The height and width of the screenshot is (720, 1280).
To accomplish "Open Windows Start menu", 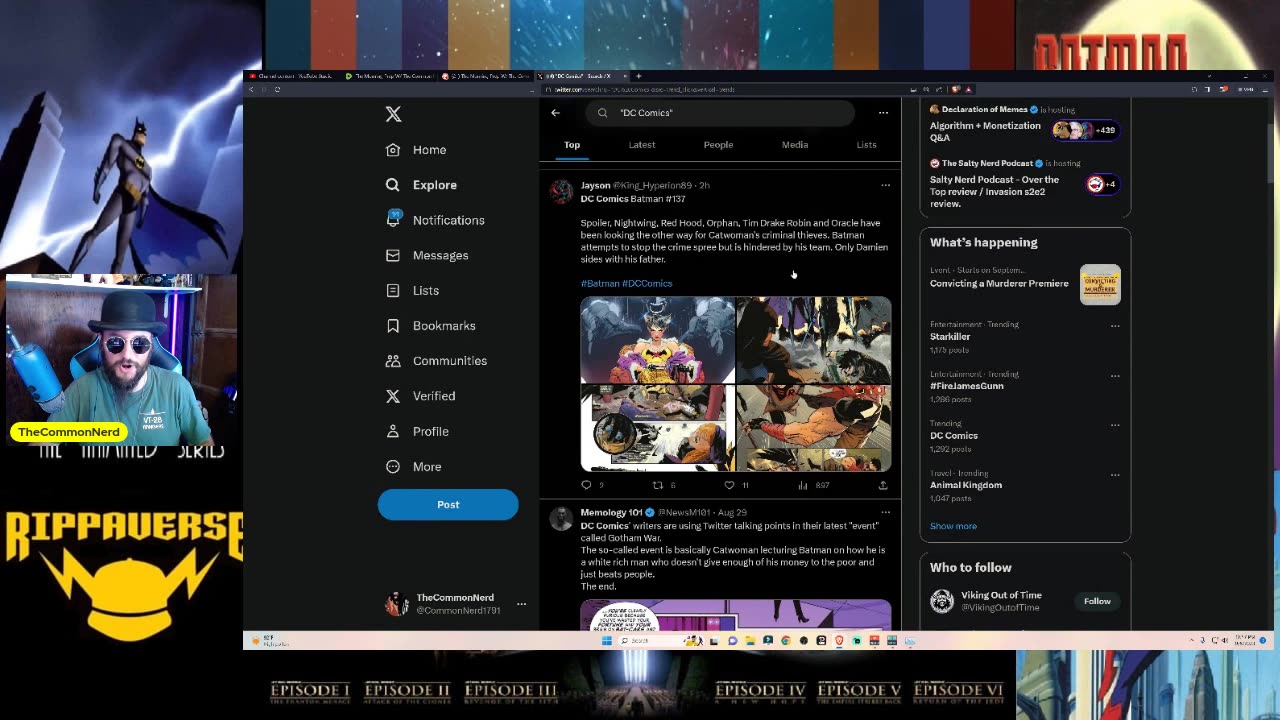I will point(606,641).
